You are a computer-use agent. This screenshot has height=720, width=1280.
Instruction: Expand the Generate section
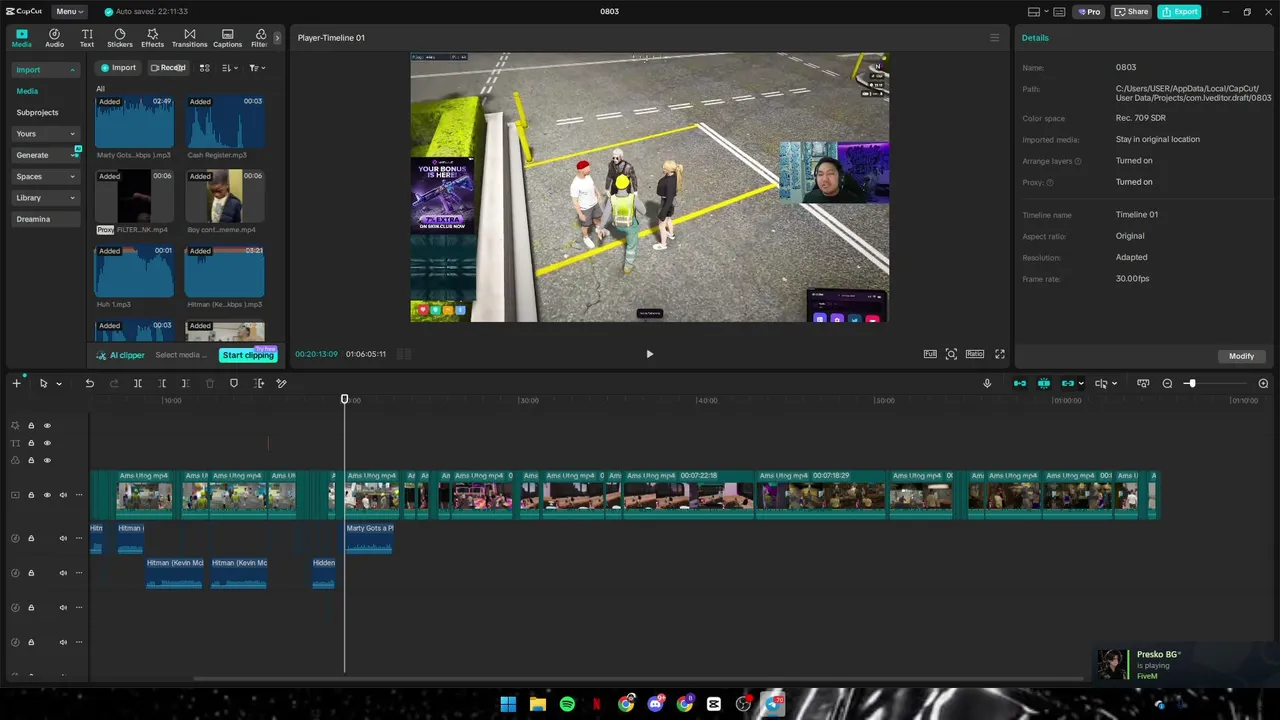tap(45, 155)
